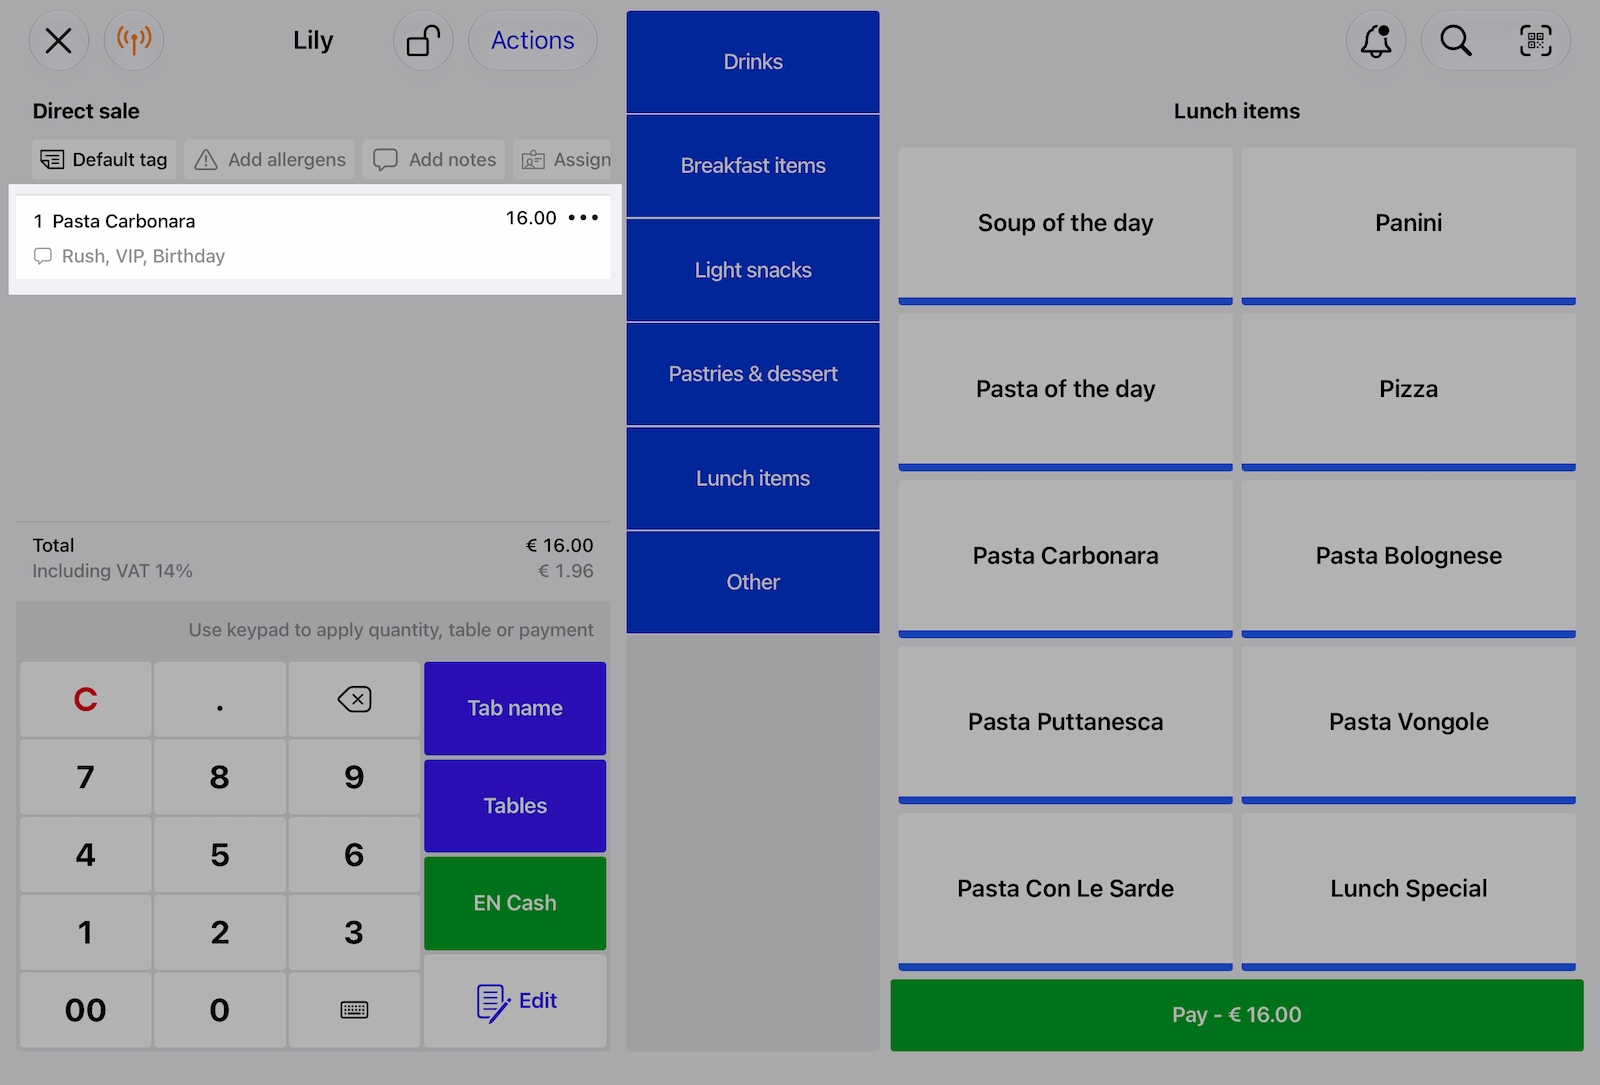Add a Panini to the order
Screen dimensions: 1600x1085
[1408, 225]
